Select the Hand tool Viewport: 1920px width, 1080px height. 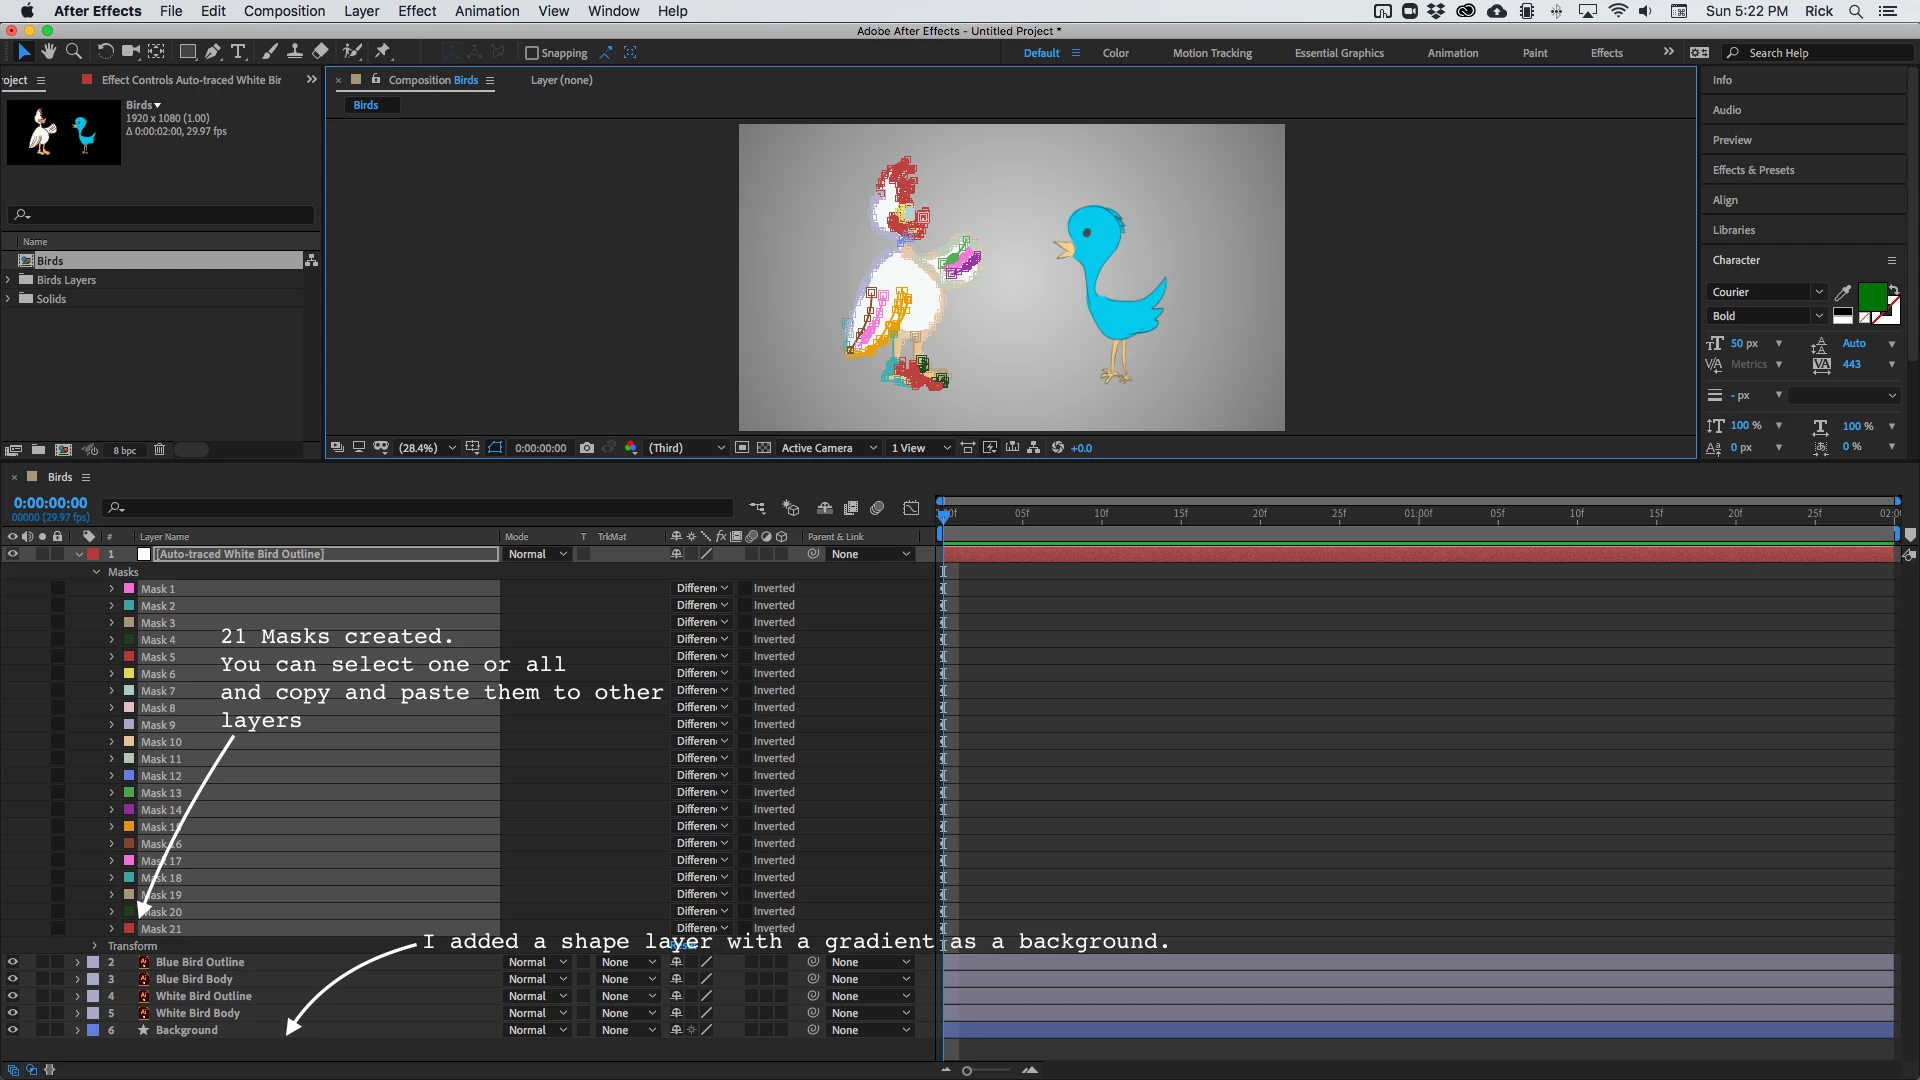click(x=48, y=51)
